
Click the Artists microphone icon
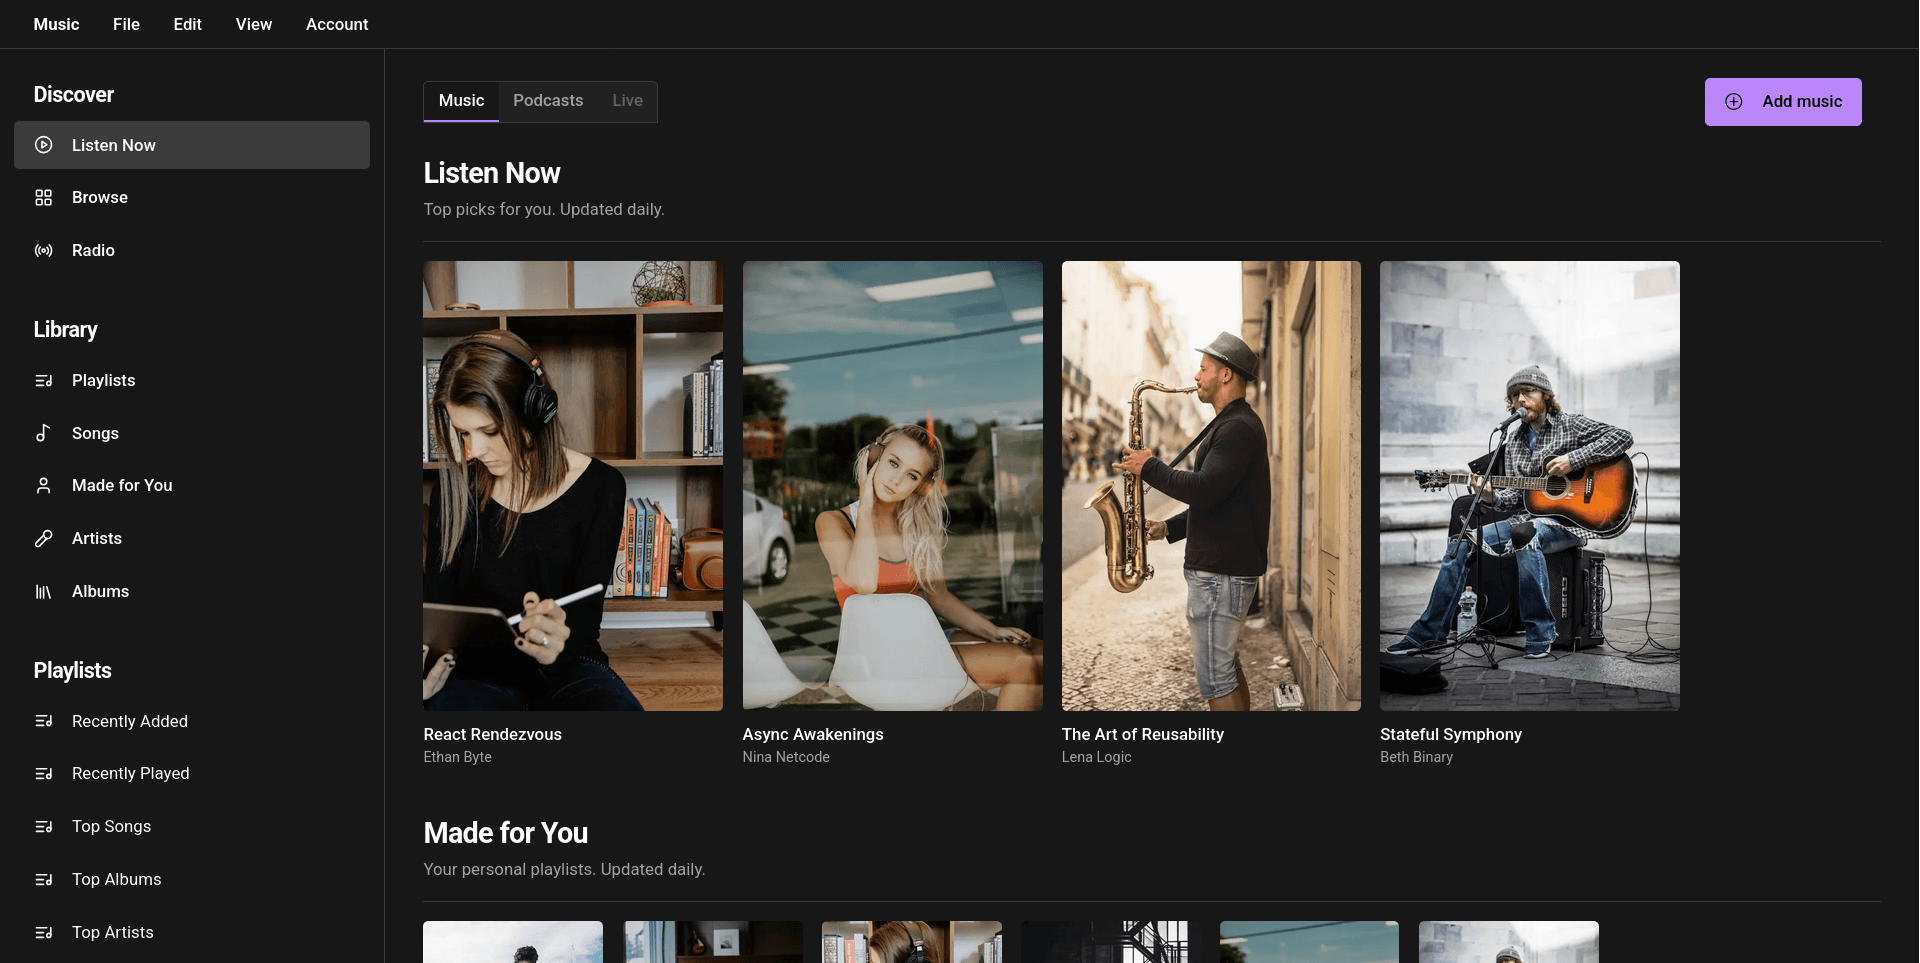(43, 538)
